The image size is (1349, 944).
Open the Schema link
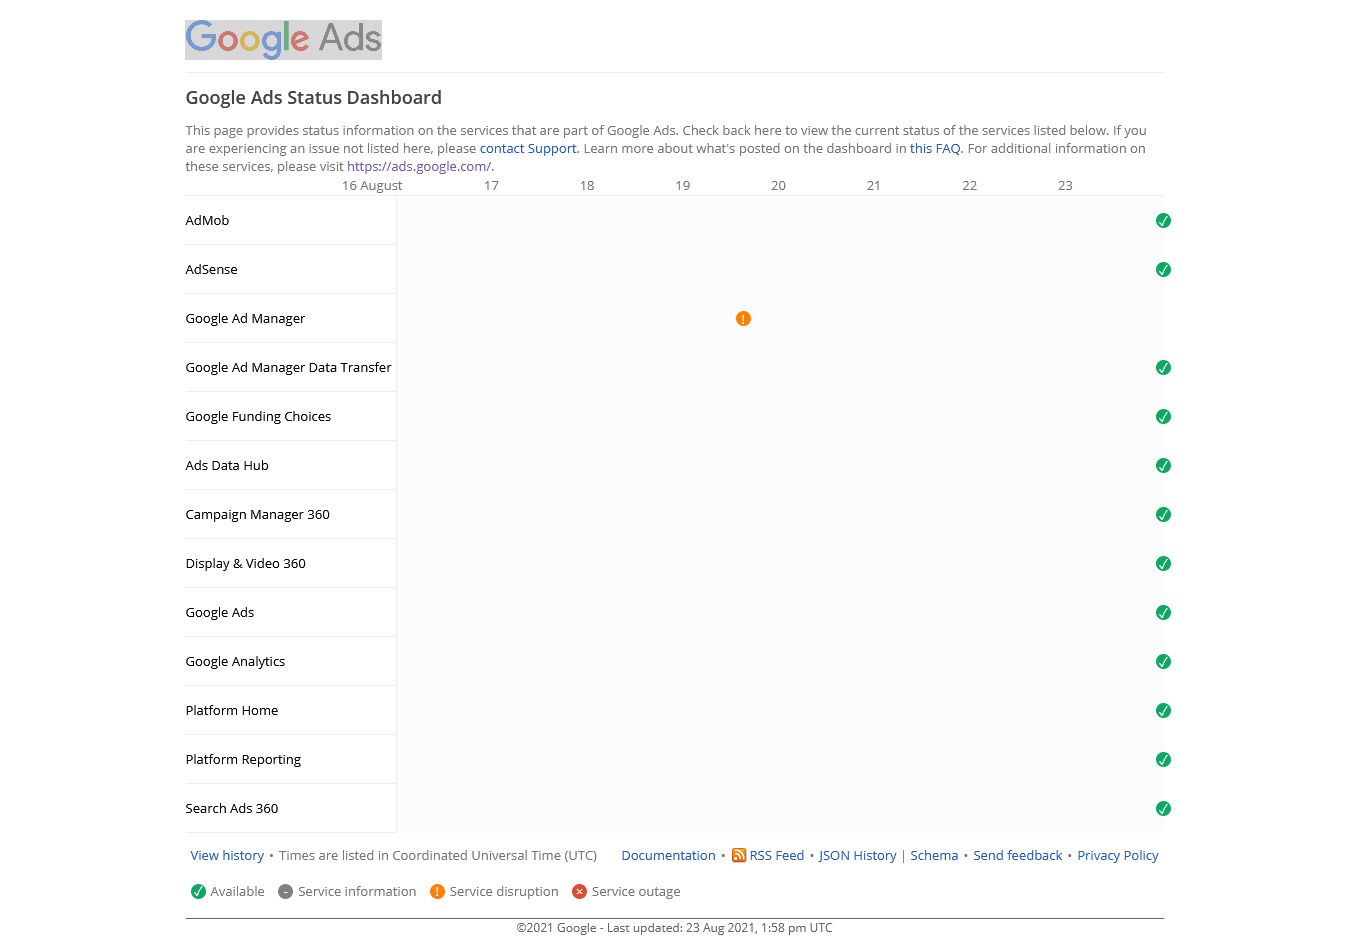934,856
